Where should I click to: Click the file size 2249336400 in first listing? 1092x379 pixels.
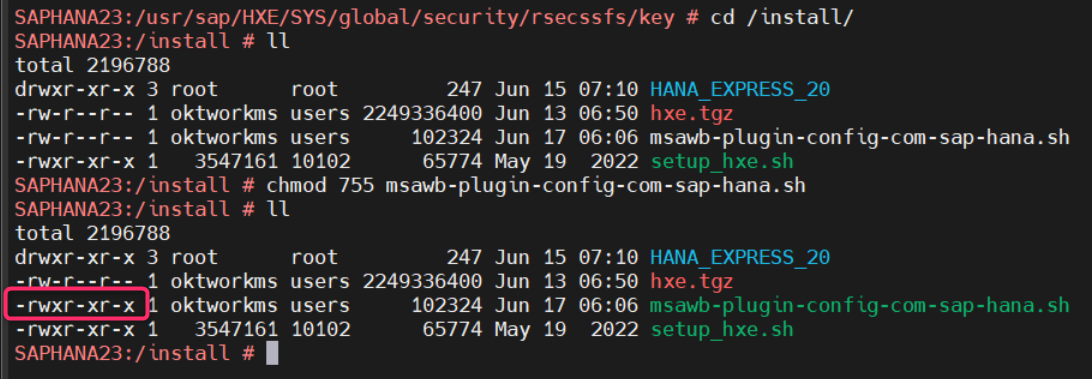click(x=422, y=114)
